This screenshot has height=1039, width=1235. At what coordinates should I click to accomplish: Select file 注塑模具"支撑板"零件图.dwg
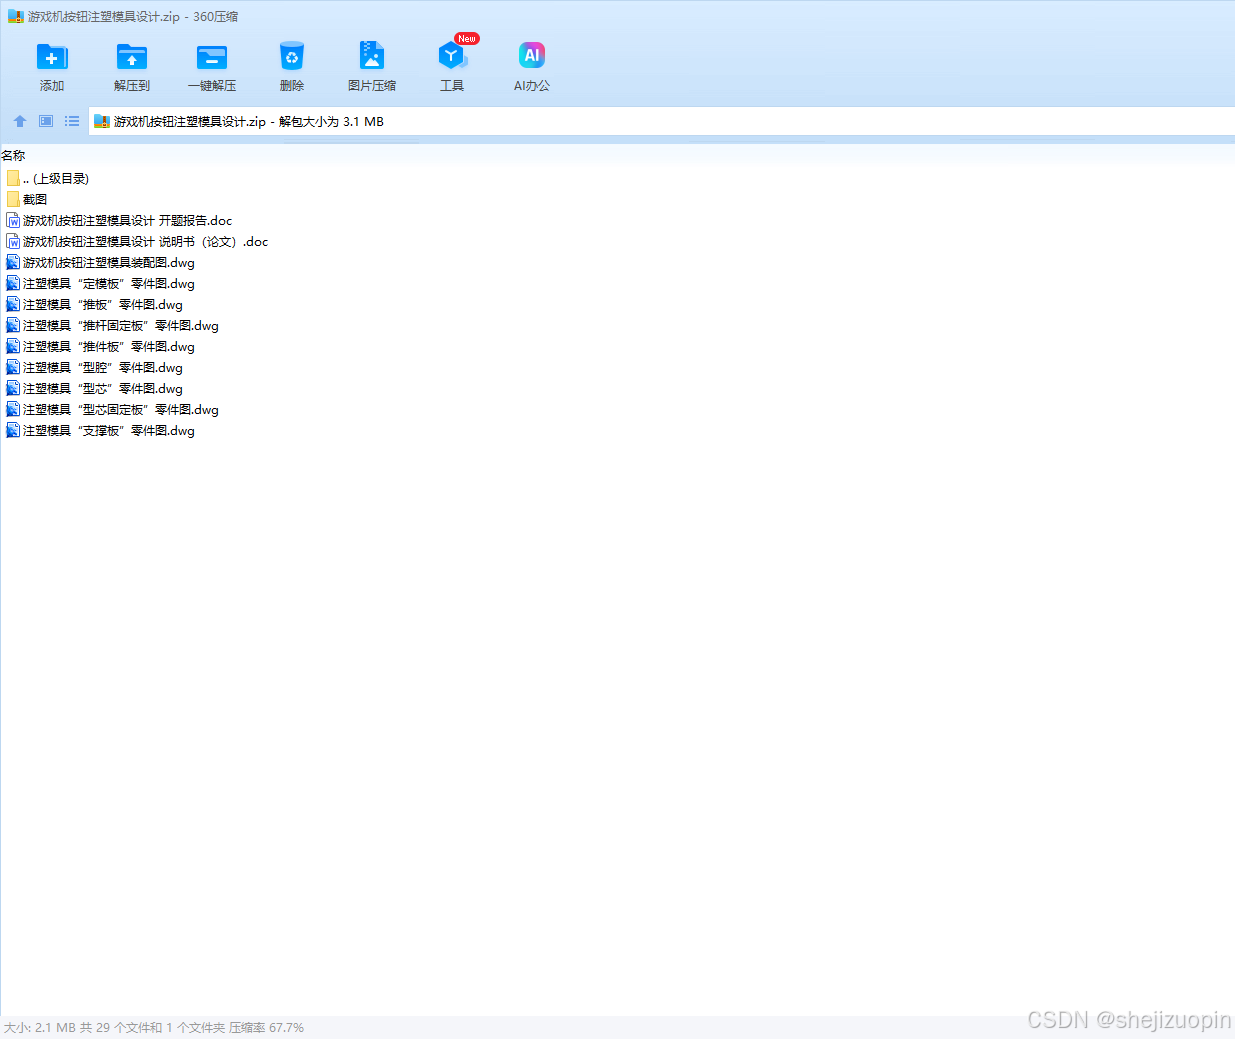109,430
